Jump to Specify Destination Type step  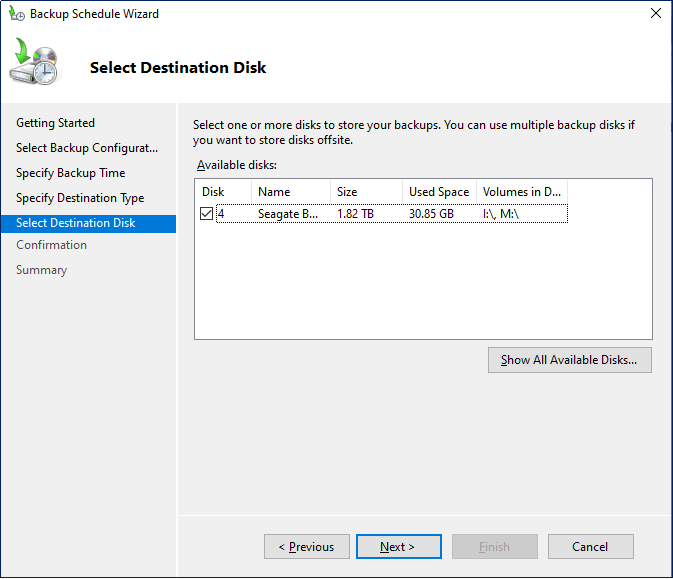point(80,198)
